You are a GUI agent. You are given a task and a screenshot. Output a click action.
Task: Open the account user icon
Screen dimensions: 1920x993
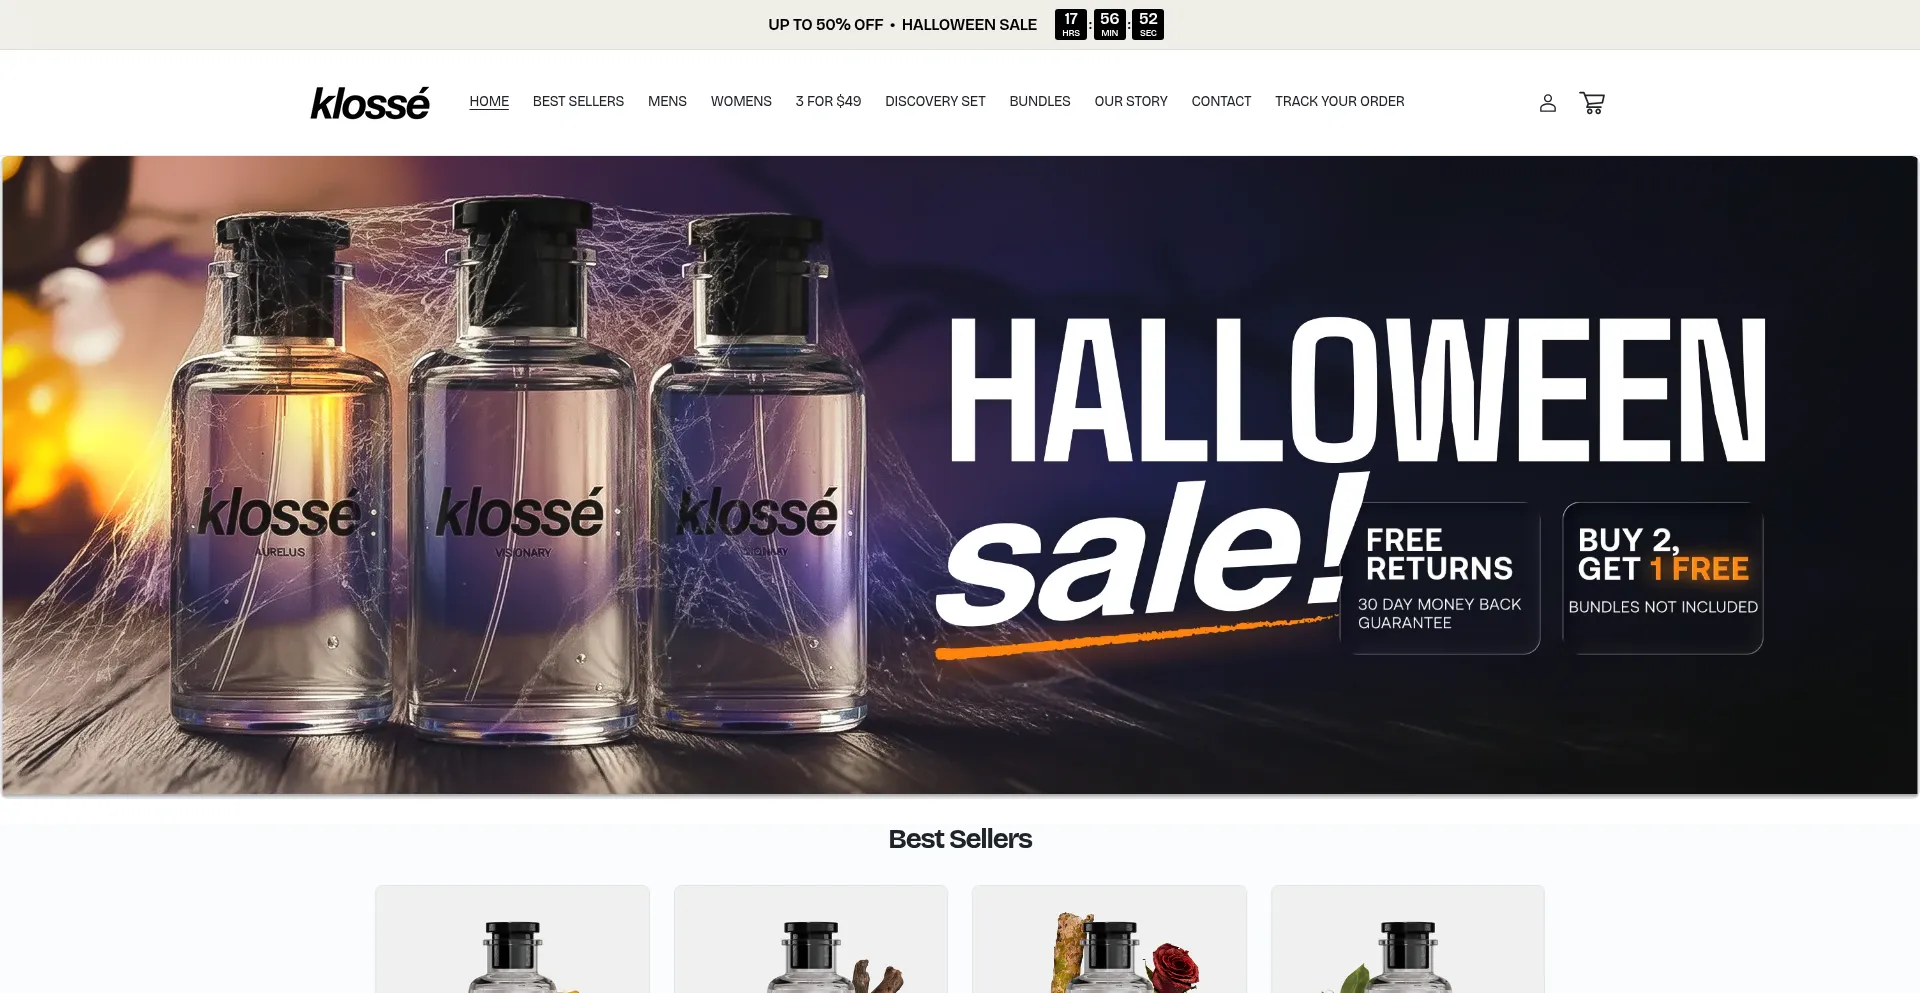[x=1547, y=103]
